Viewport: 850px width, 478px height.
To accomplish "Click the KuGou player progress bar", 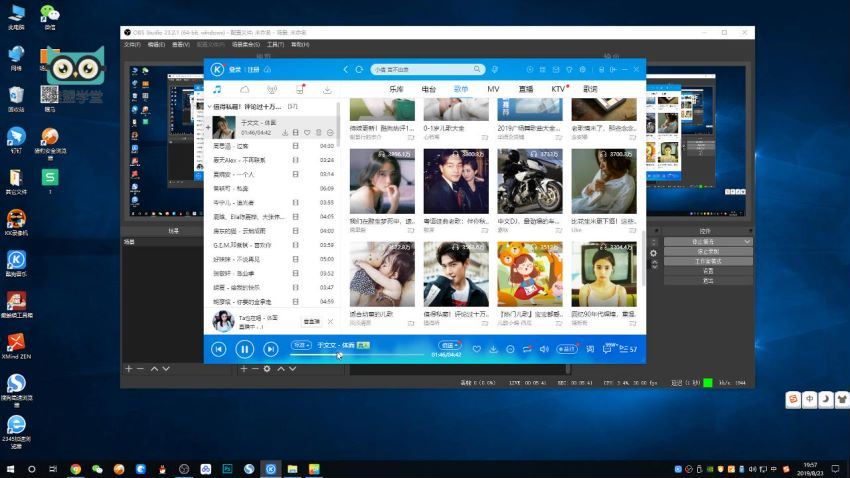I will (357, 355).
